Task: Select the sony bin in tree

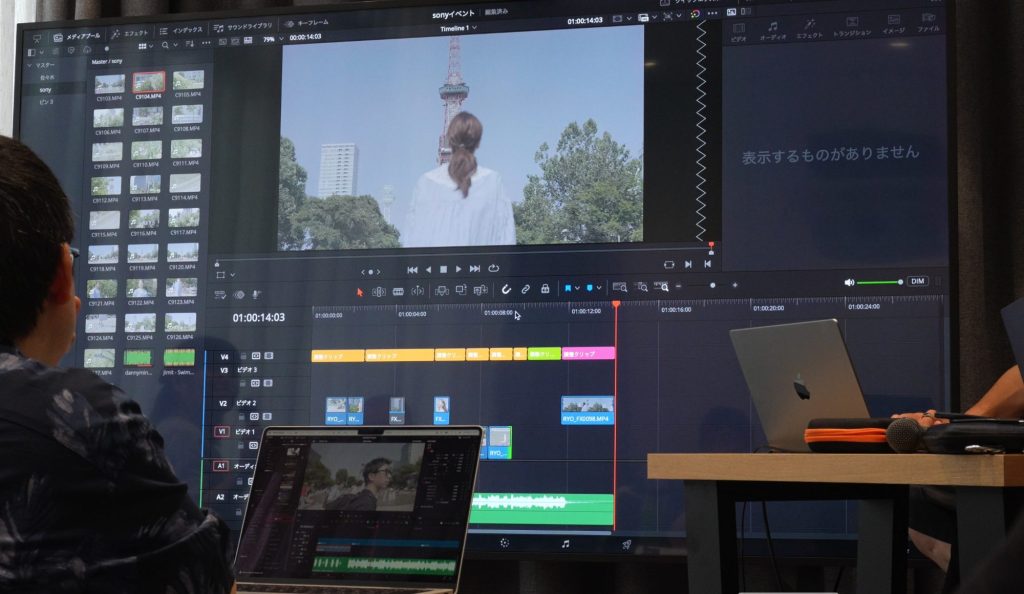Action: [x=45, y=89]
